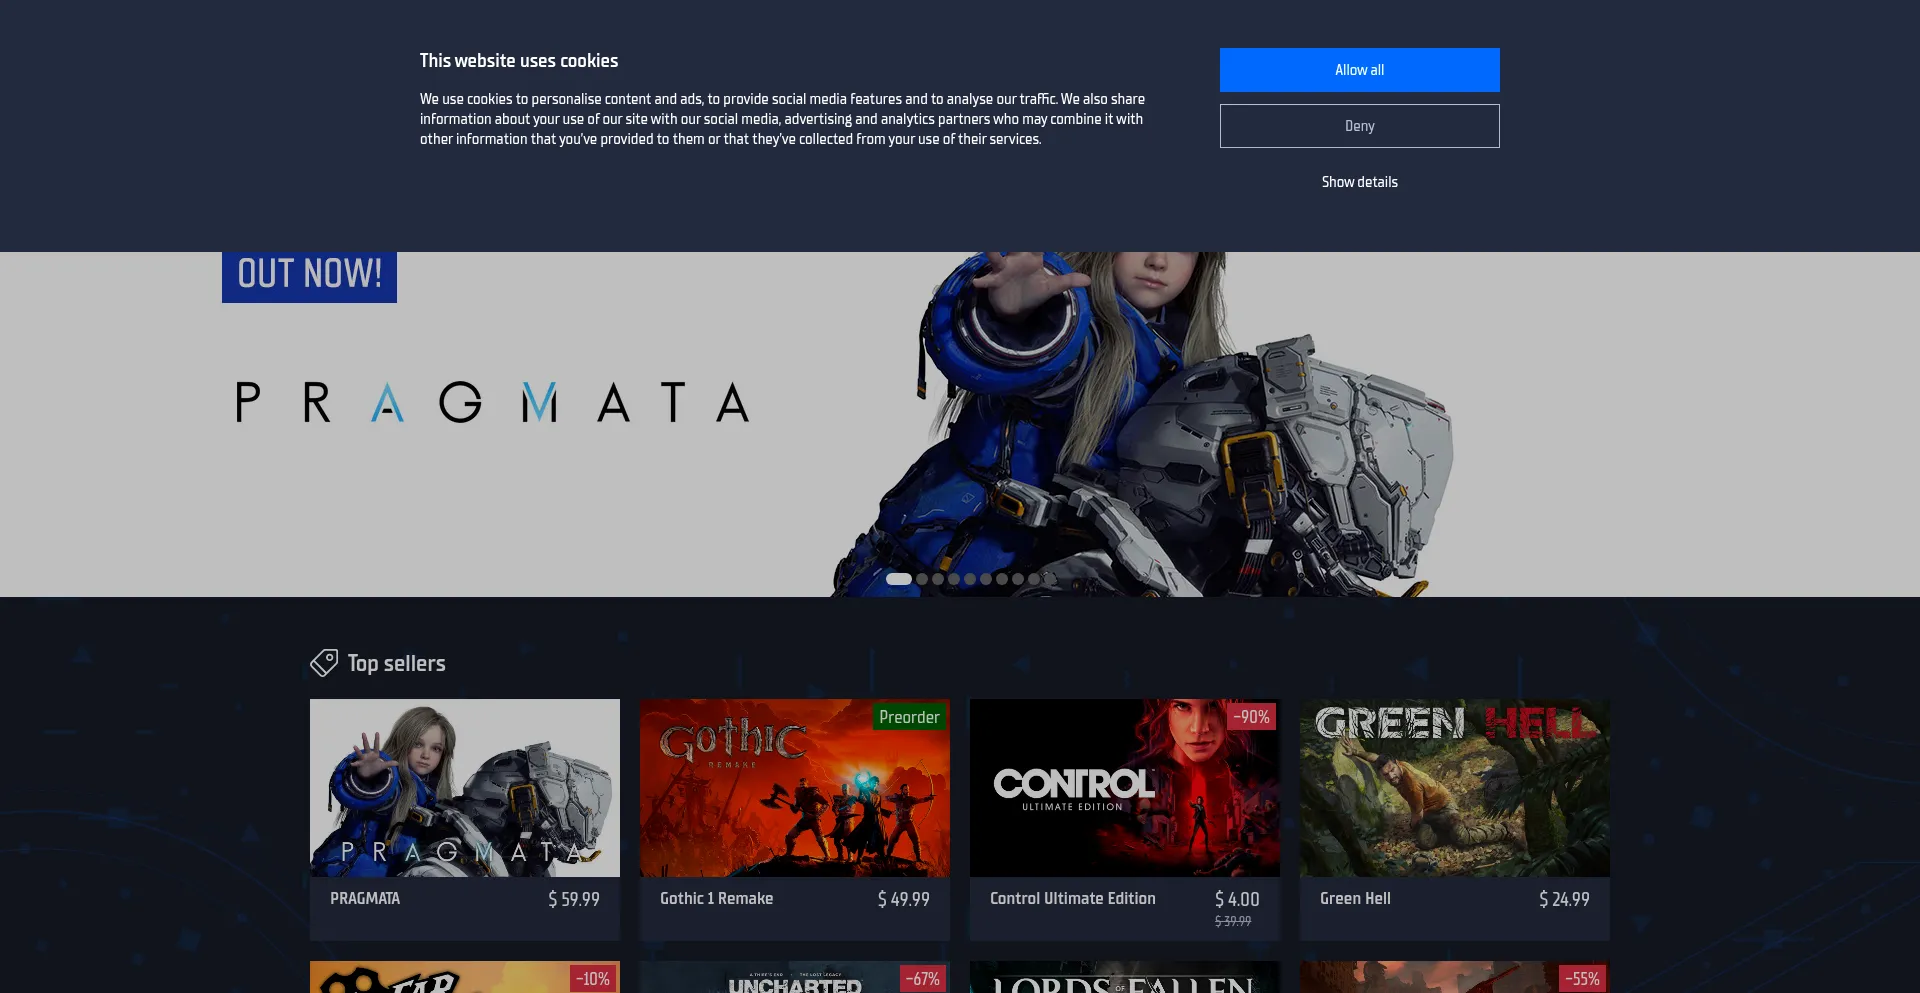The height and width of the screenshot is (993, 1920).
Task: Click the PRAGMATA title under its thumbnail
Action: pos(365,898)
